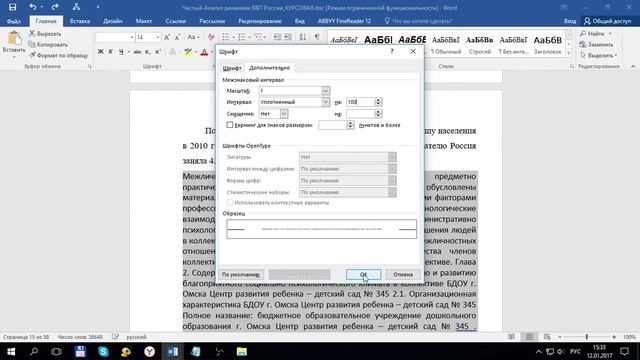Sort paragraphs with the sort icon
The height and width of the screenshot is (360, 640).
coord(302,38)
